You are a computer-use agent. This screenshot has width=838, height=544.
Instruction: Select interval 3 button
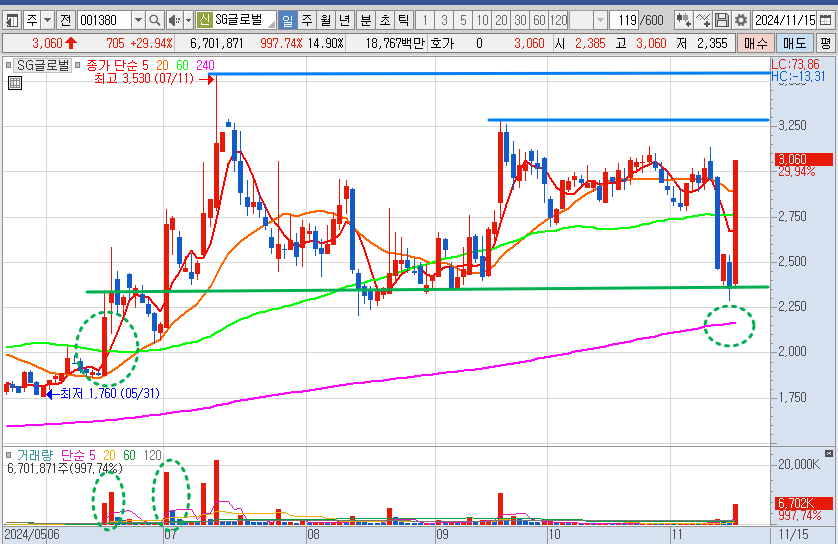point(444,21)
